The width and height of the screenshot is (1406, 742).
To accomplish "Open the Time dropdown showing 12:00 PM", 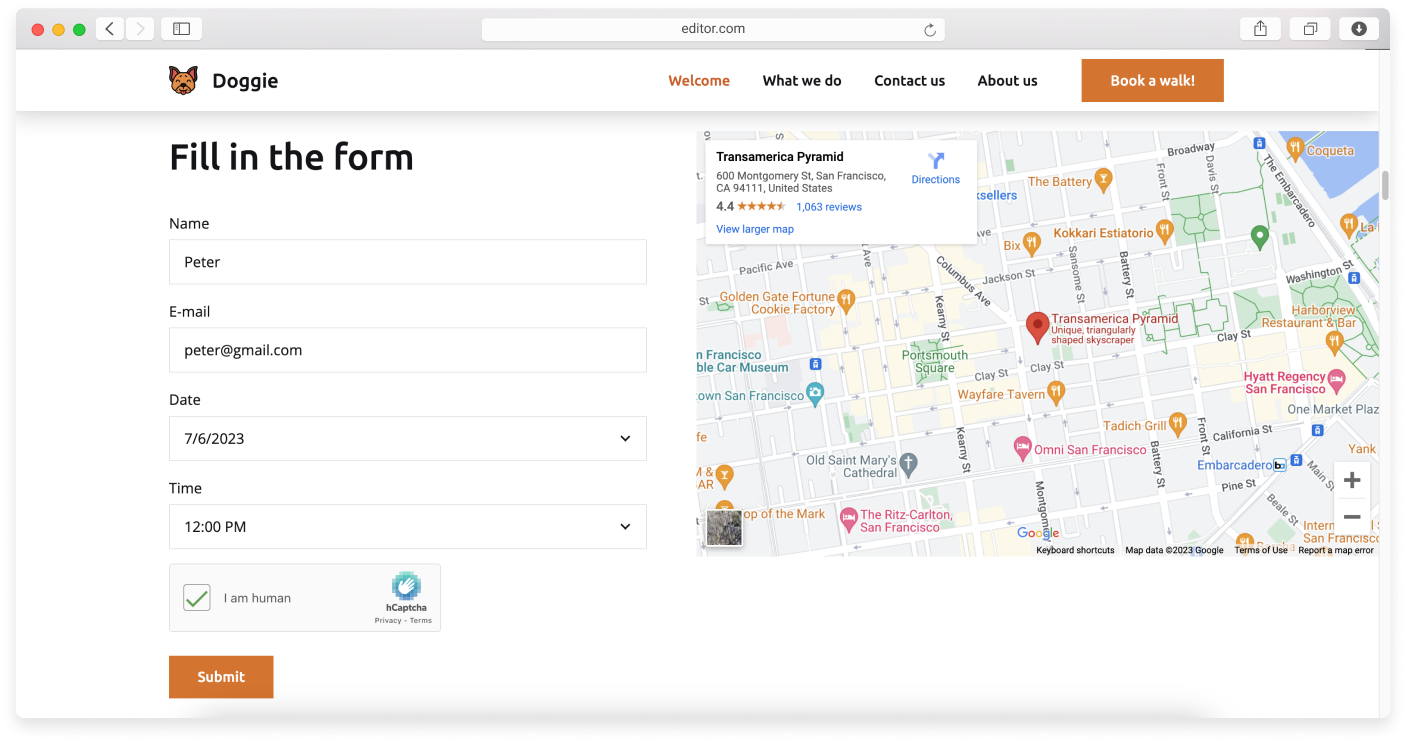I will (x=408, y=526).
